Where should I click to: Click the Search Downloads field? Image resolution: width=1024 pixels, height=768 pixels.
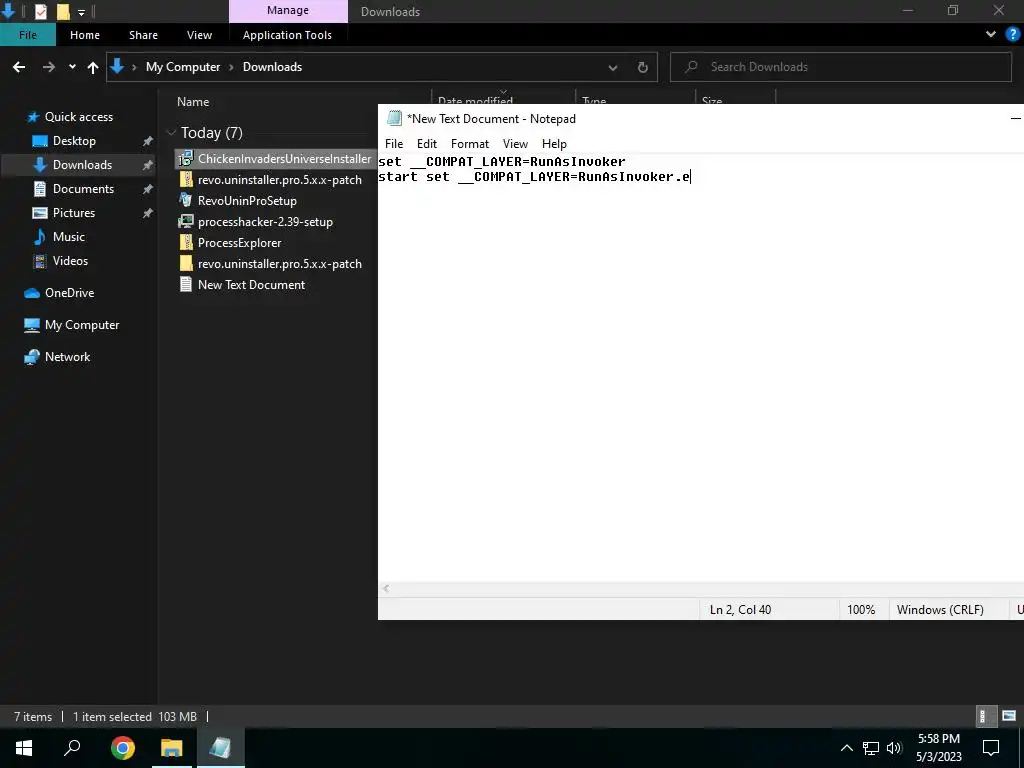pos(840,67)
